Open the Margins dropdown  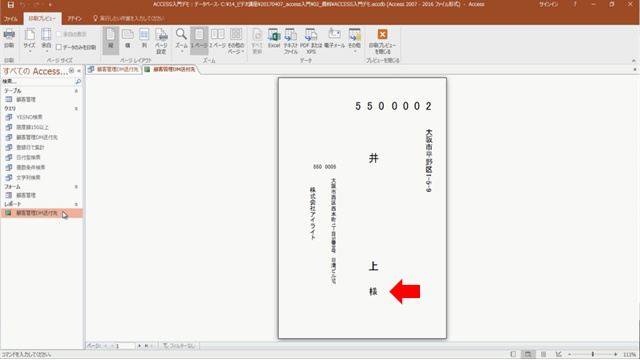pyautogui.click(x=46, y=40)
